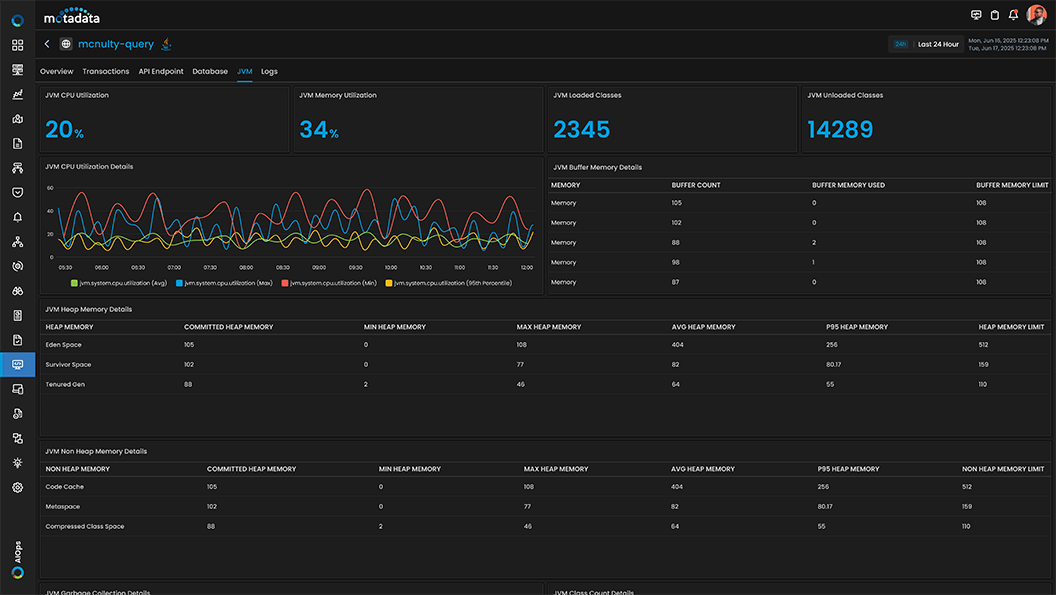Sort by BUFFER MEMORY USED column header
The image size is (1056, 595).
(x=849, y=185)
